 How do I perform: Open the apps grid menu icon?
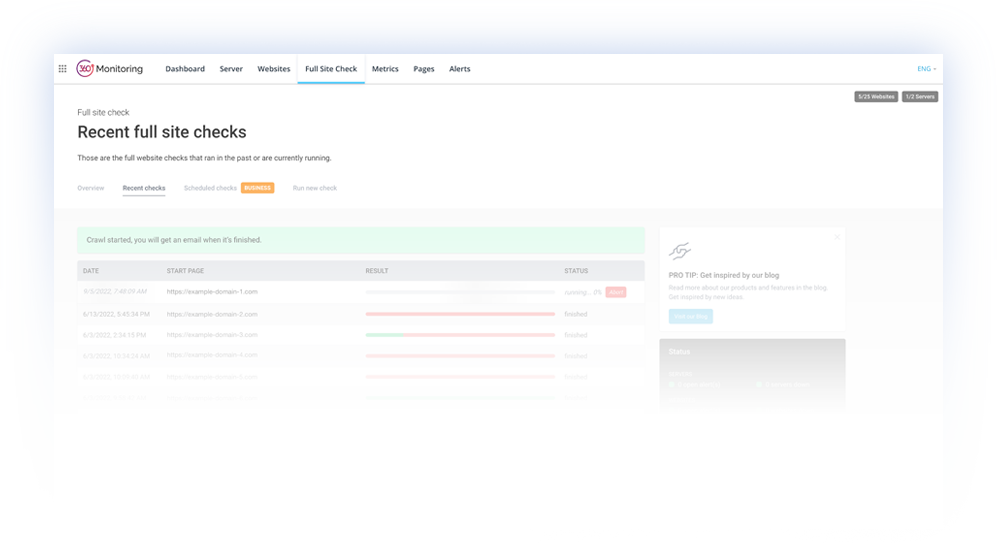(63, 69)
